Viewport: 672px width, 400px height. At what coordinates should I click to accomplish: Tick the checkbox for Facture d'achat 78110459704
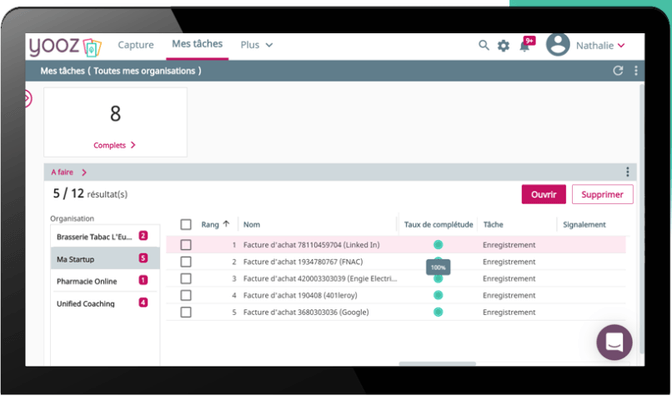[x=186, y=245]
